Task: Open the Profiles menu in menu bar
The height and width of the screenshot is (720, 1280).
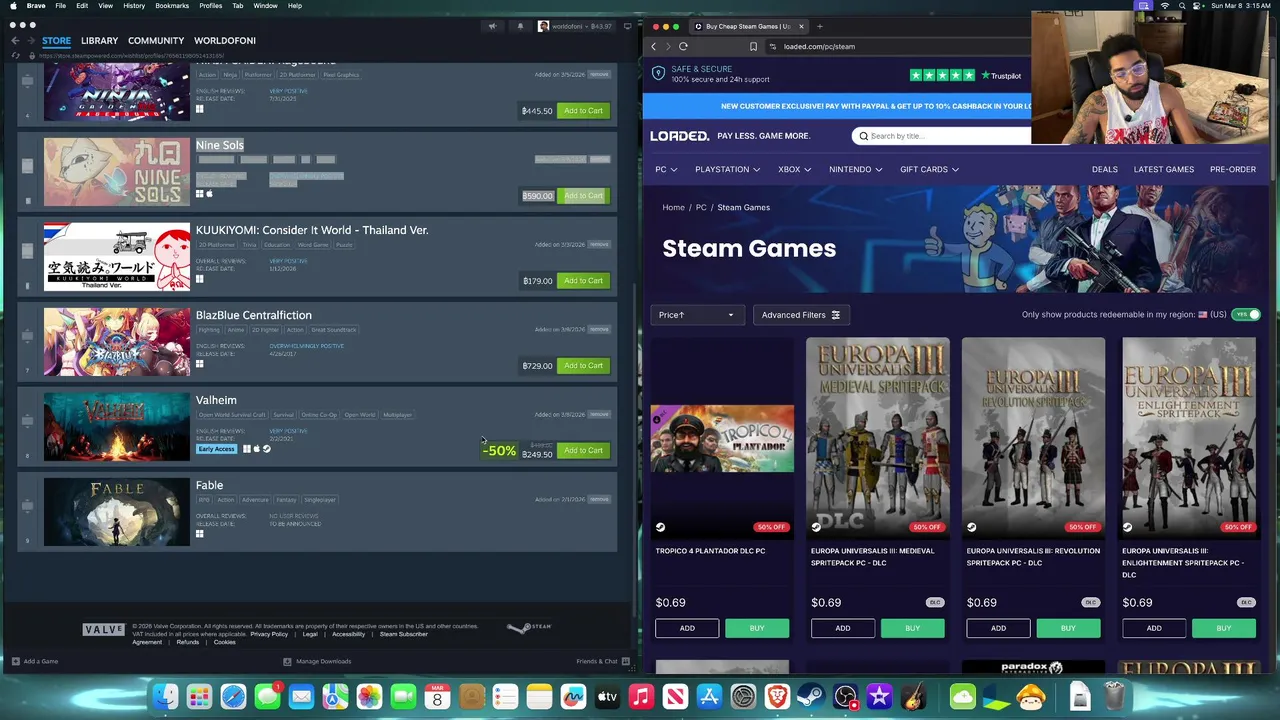Action: pos(211,6)
